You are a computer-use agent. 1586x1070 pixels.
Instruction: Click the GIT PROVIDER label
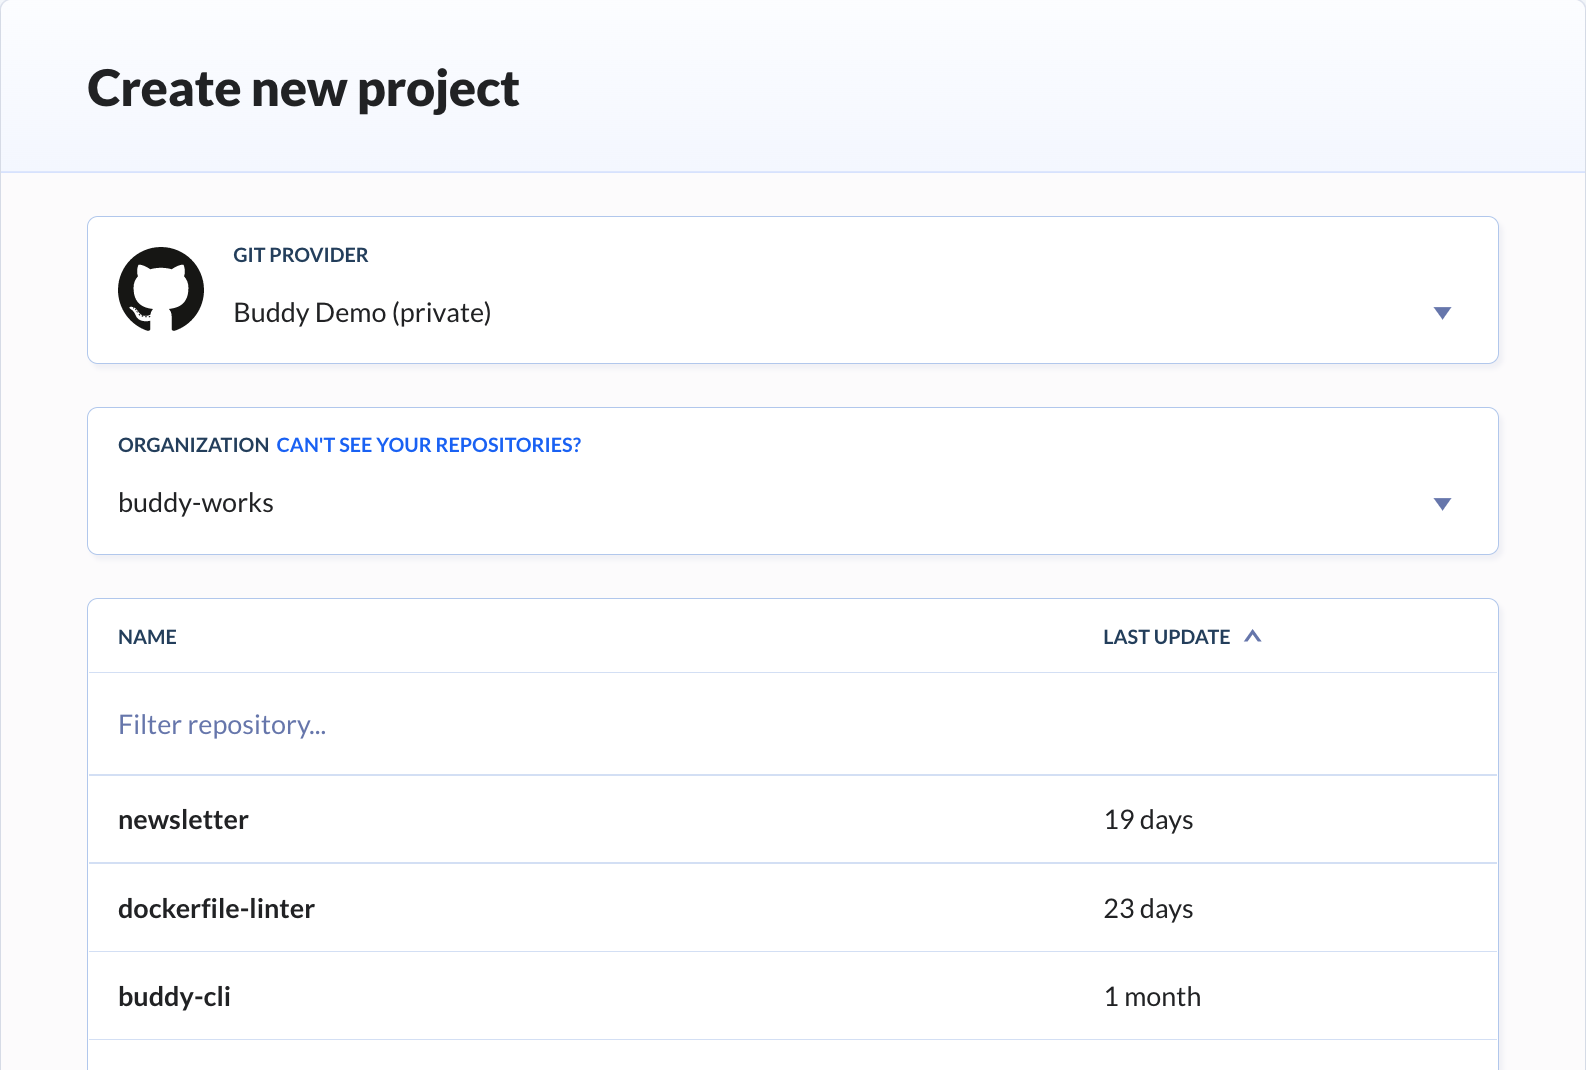[x=301, y=255]
